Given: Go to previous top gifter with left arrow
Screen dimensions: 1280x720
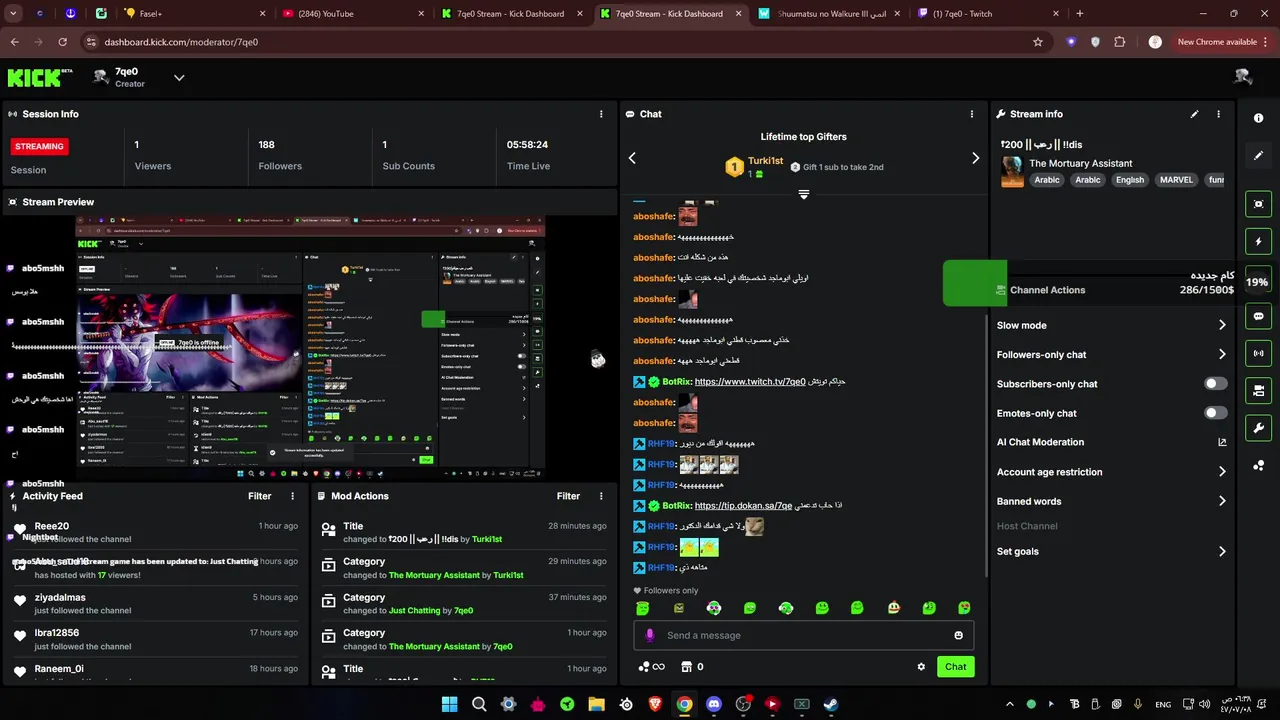Looking at the screenshot, I should click(632, 158).
